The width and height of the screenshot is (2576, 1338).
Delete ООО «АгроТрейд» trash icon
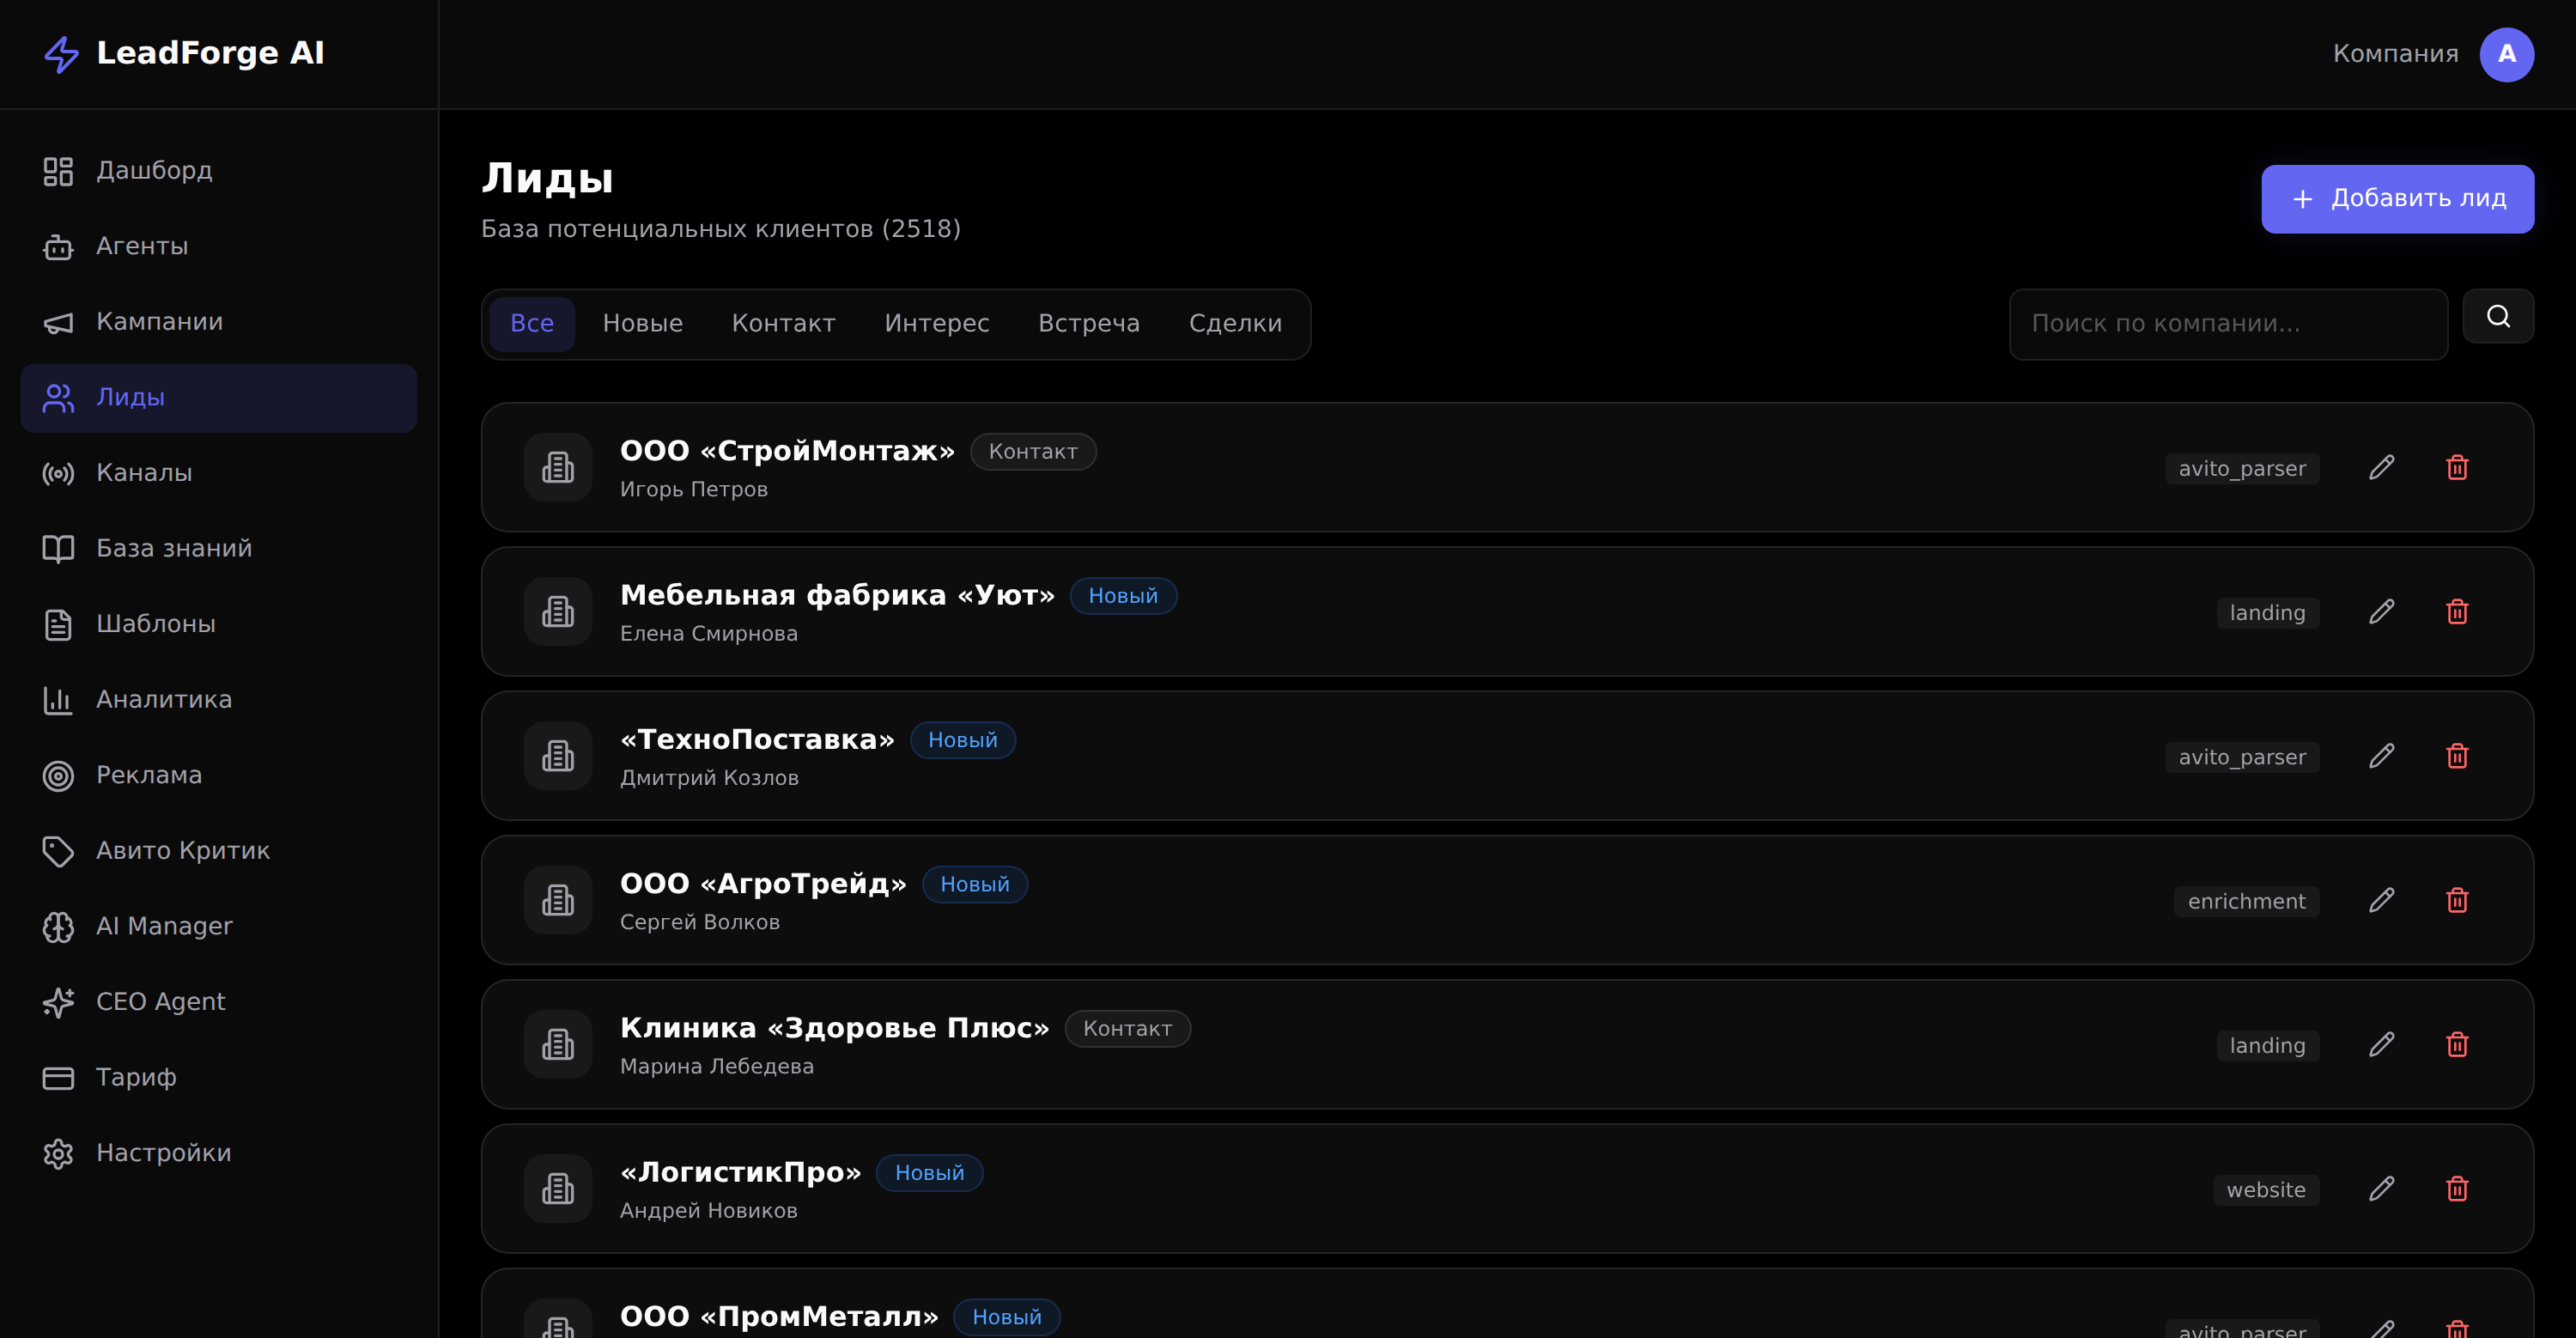(x=2457, y=900)
